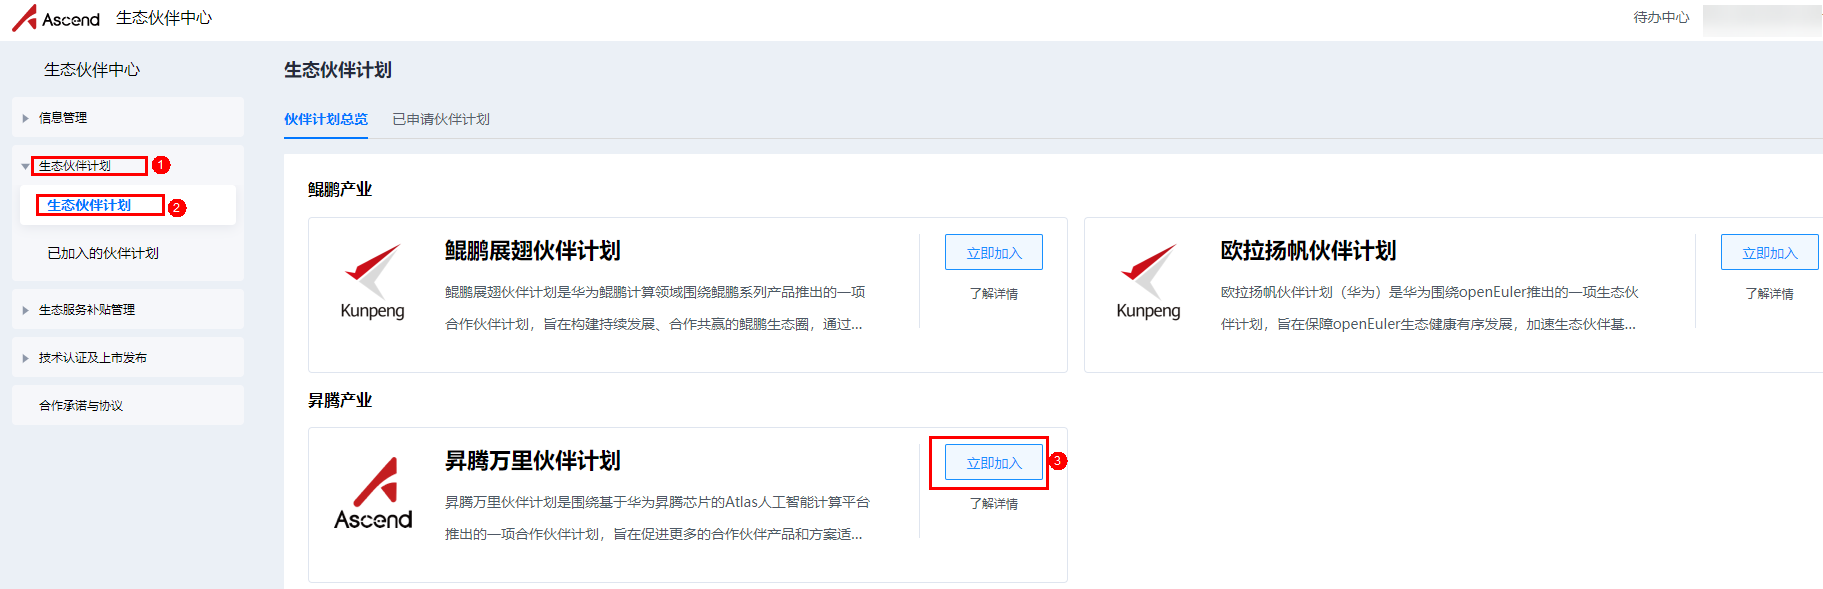Switch to 已申请伙伴计划 tab
This screenshot has height=589, width=1823.
(441, 119)
